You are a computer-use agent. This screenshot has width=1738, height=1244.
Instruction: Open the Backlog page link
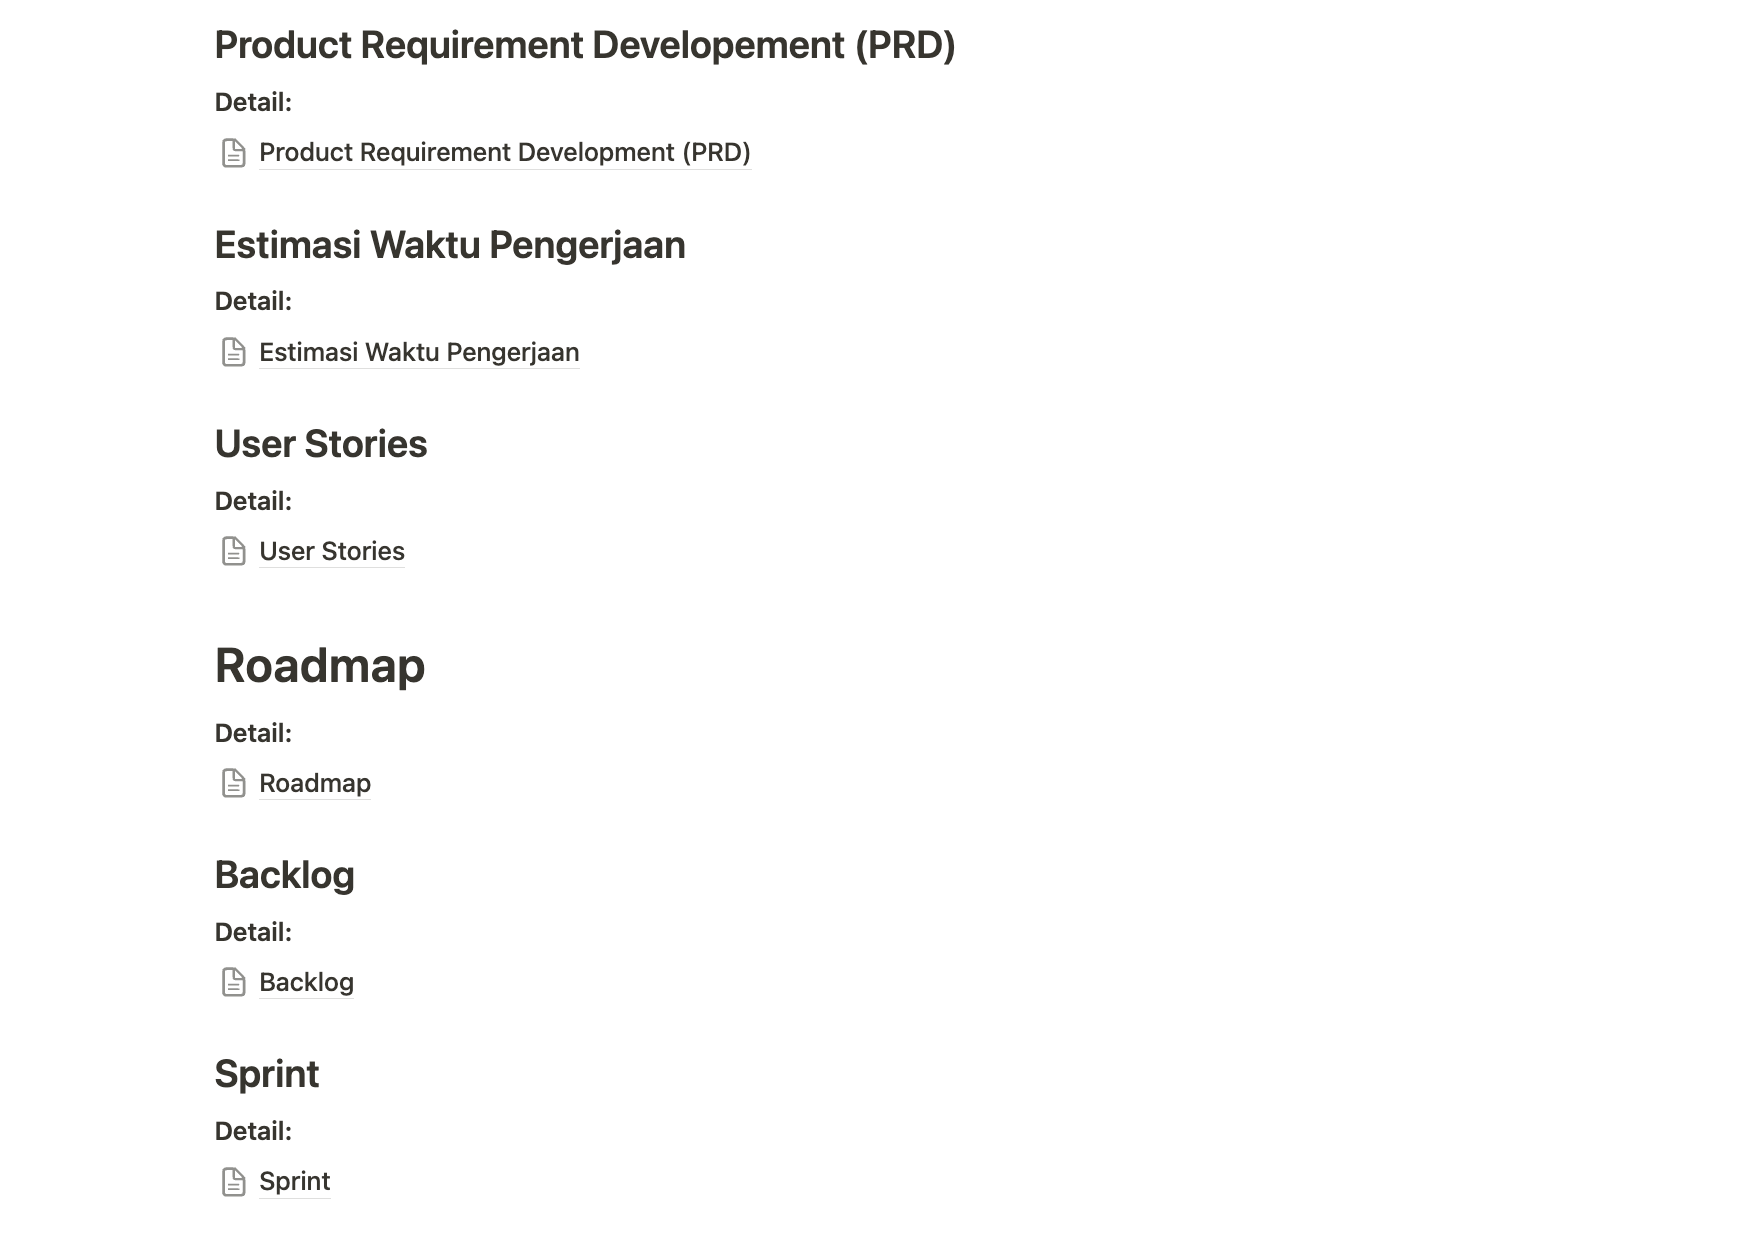(306, 982)
